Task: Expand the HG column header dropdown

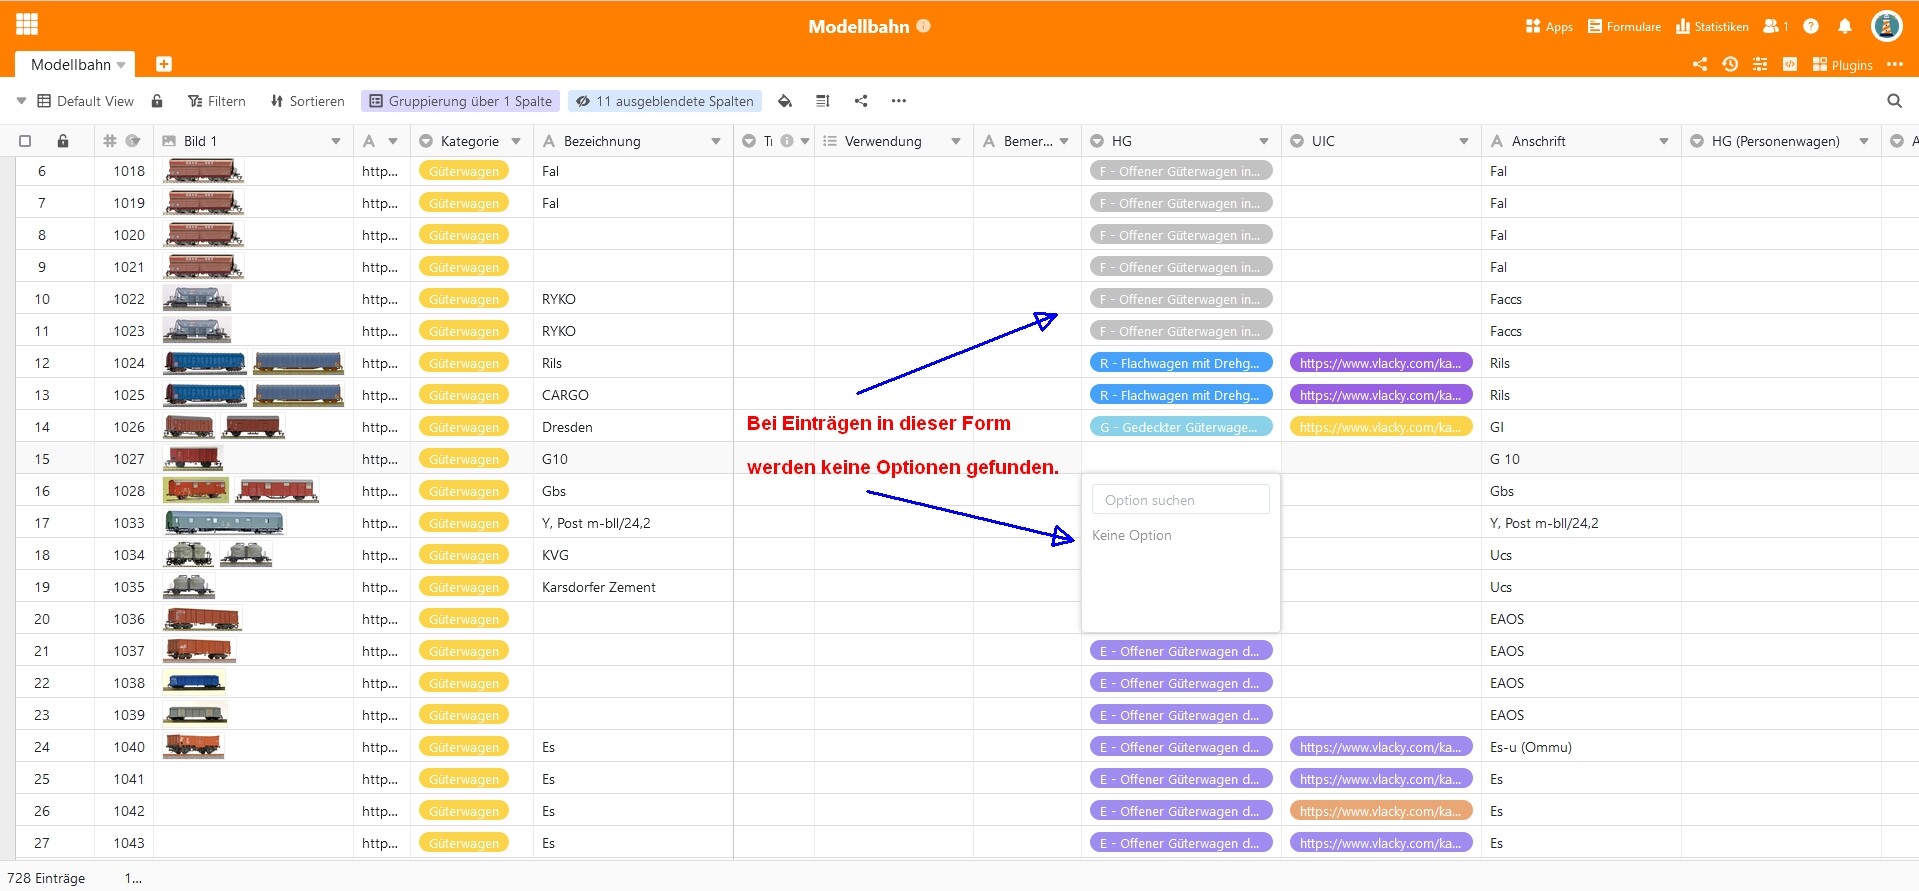Action: (x=1264, y=141)
